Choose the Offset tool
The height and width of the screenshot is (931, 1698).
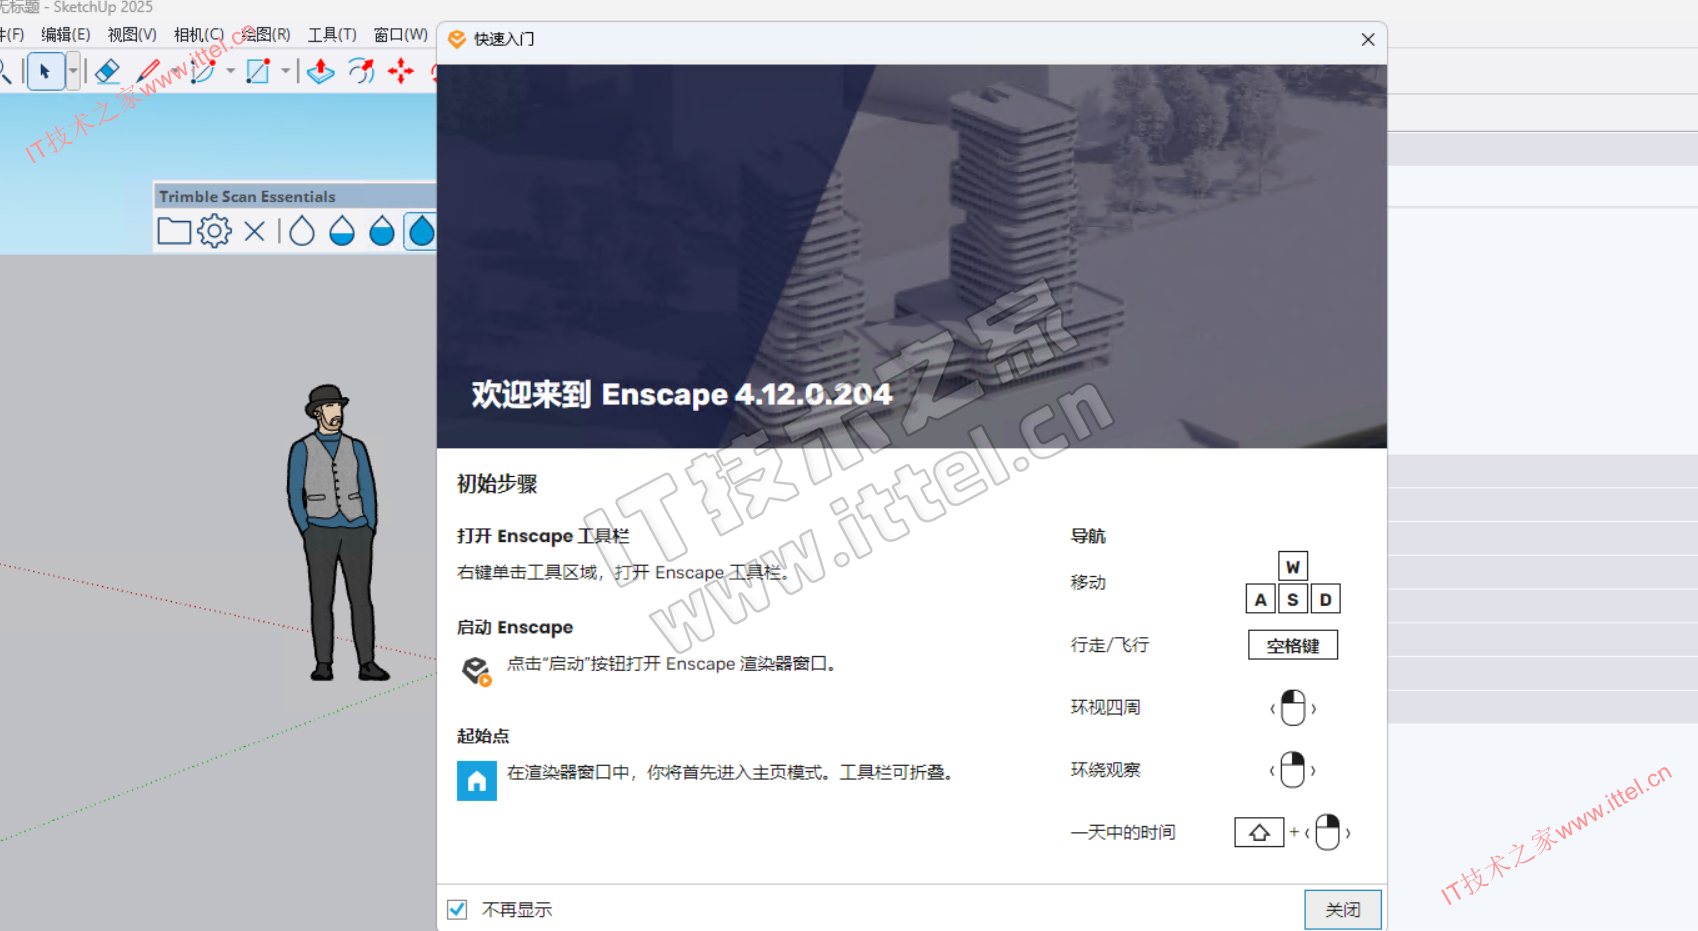pyautogui.click(x=361, y=71)
